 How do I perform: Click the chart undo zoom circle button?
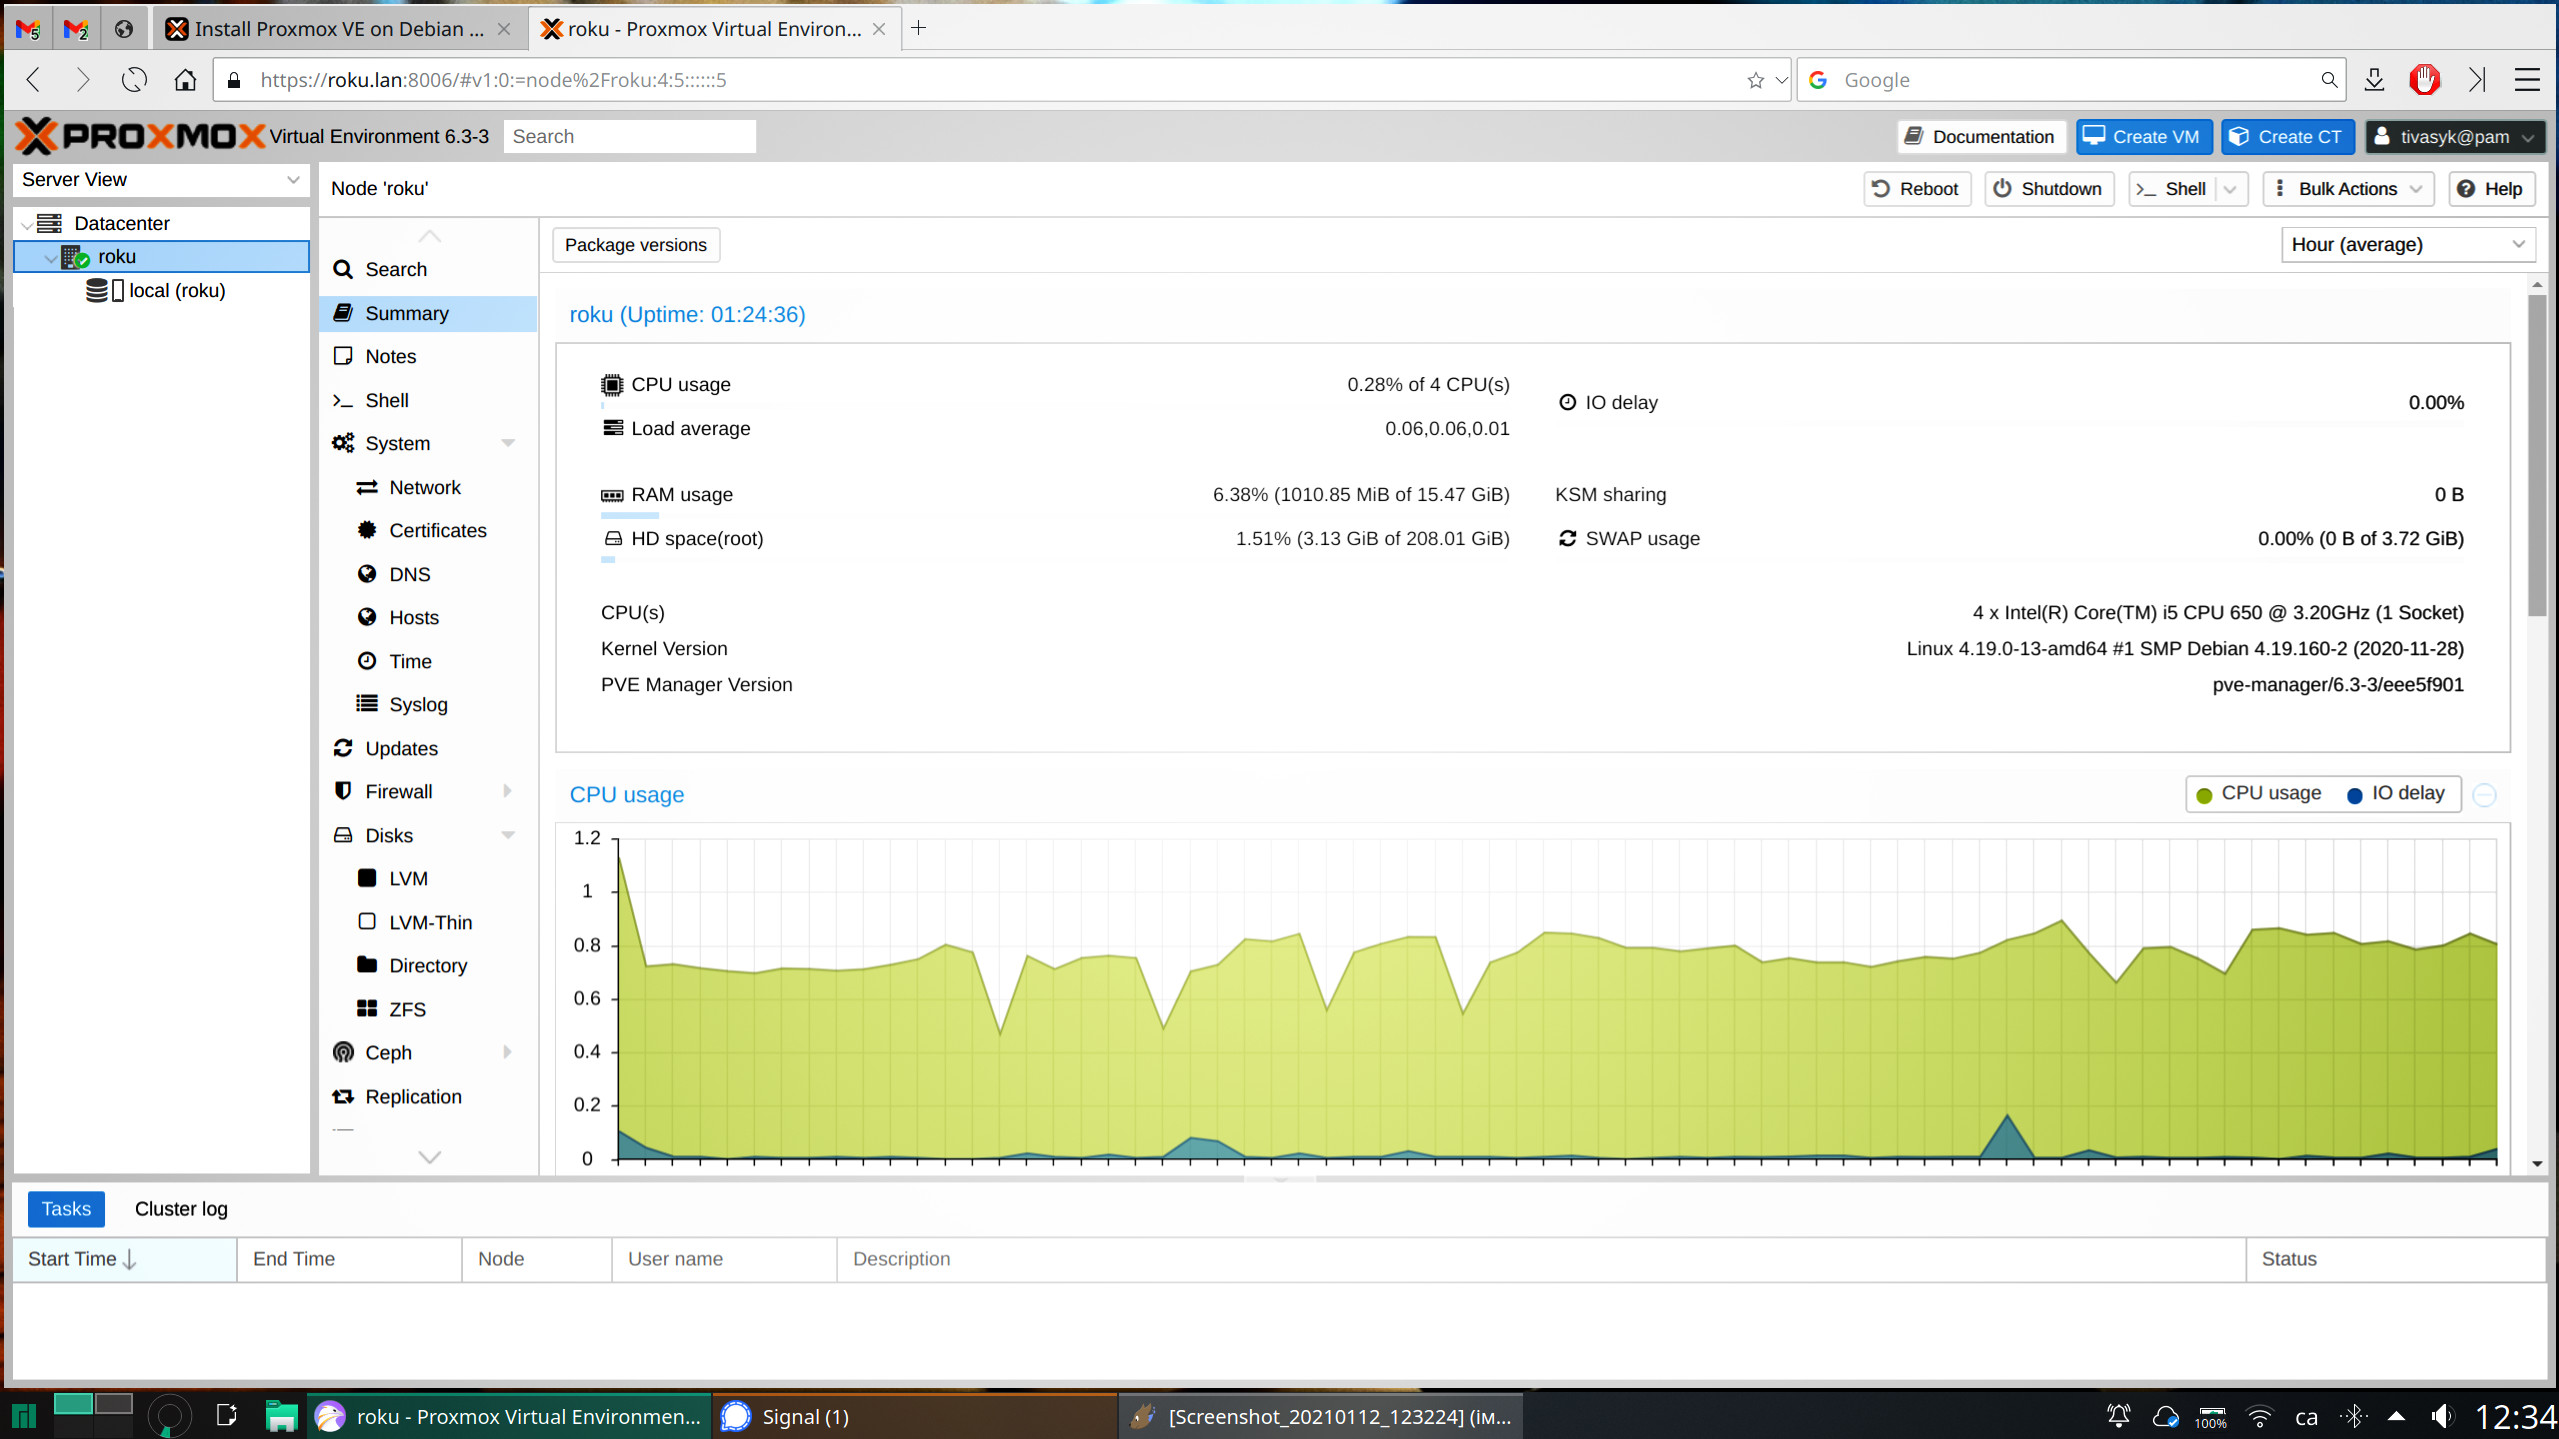click(x=2484, y=795)
